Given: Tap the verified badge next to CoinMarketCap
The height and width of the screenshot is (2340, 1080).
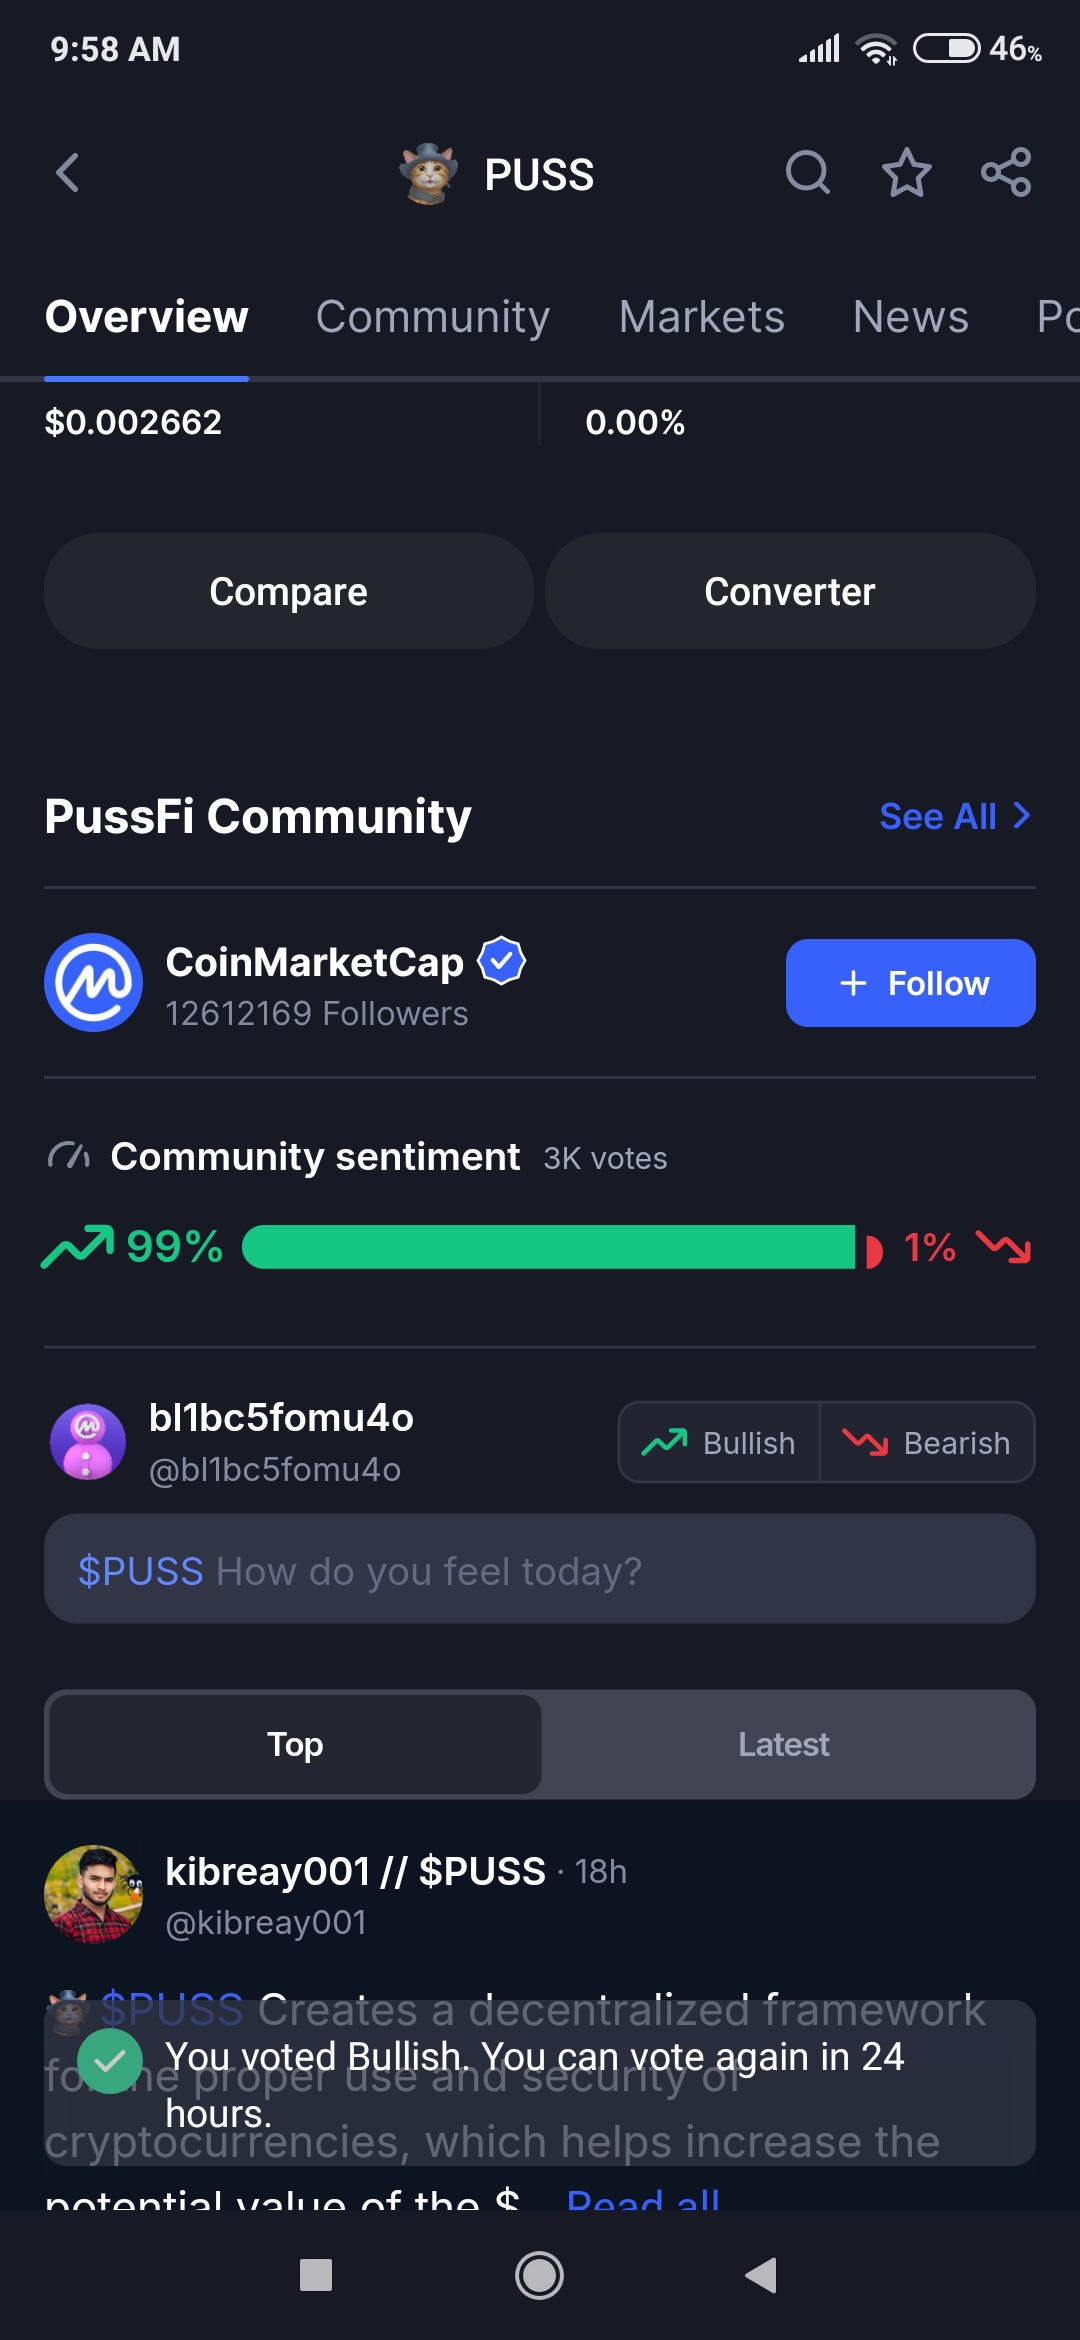Looking at the screenshot, I should click(x=501, y=961).
